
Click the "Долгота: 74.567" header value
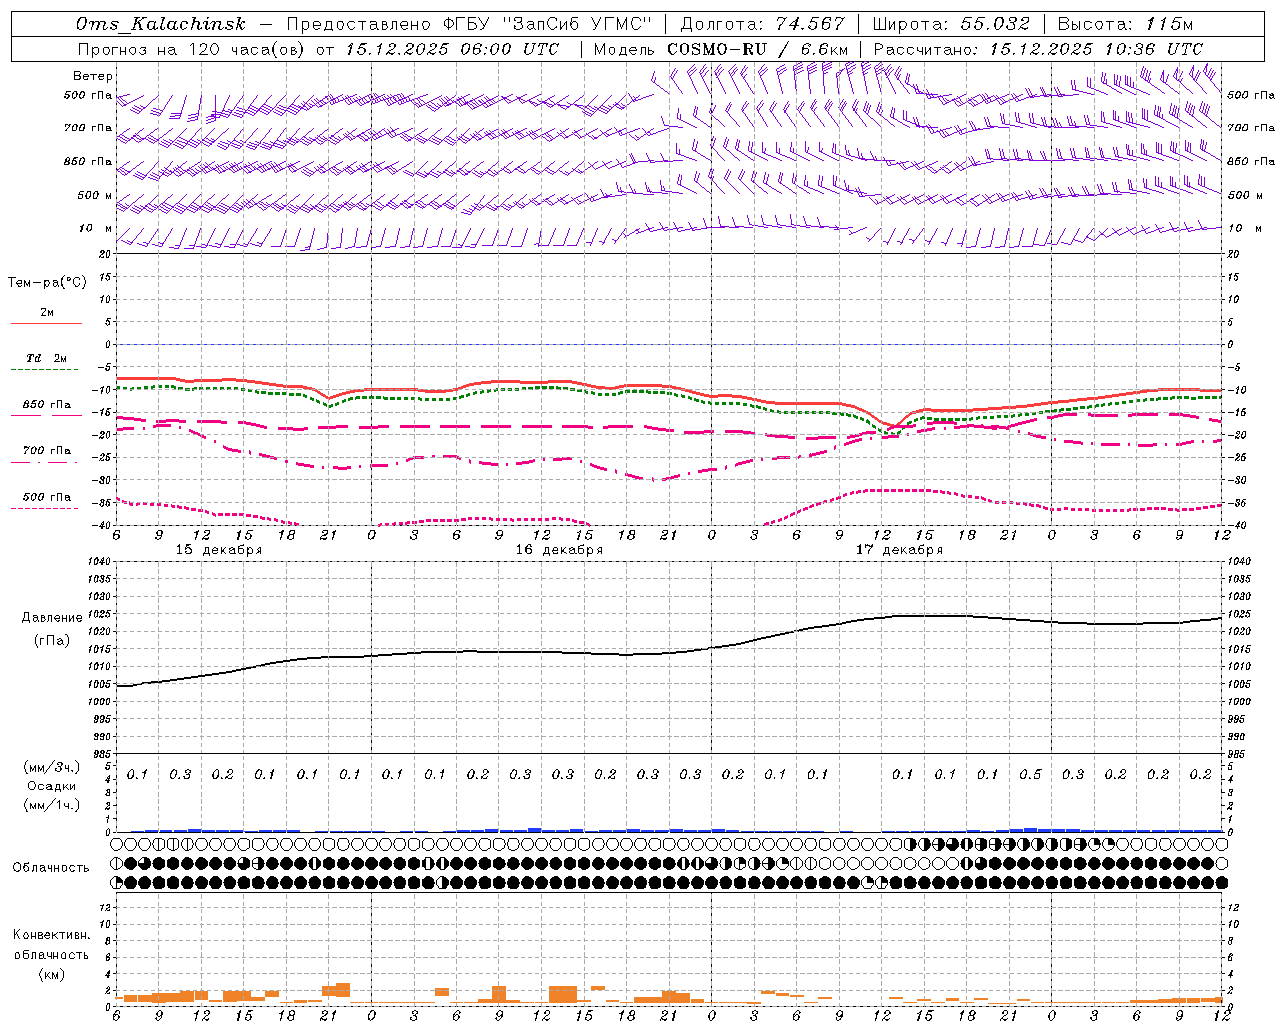(762, 24)
